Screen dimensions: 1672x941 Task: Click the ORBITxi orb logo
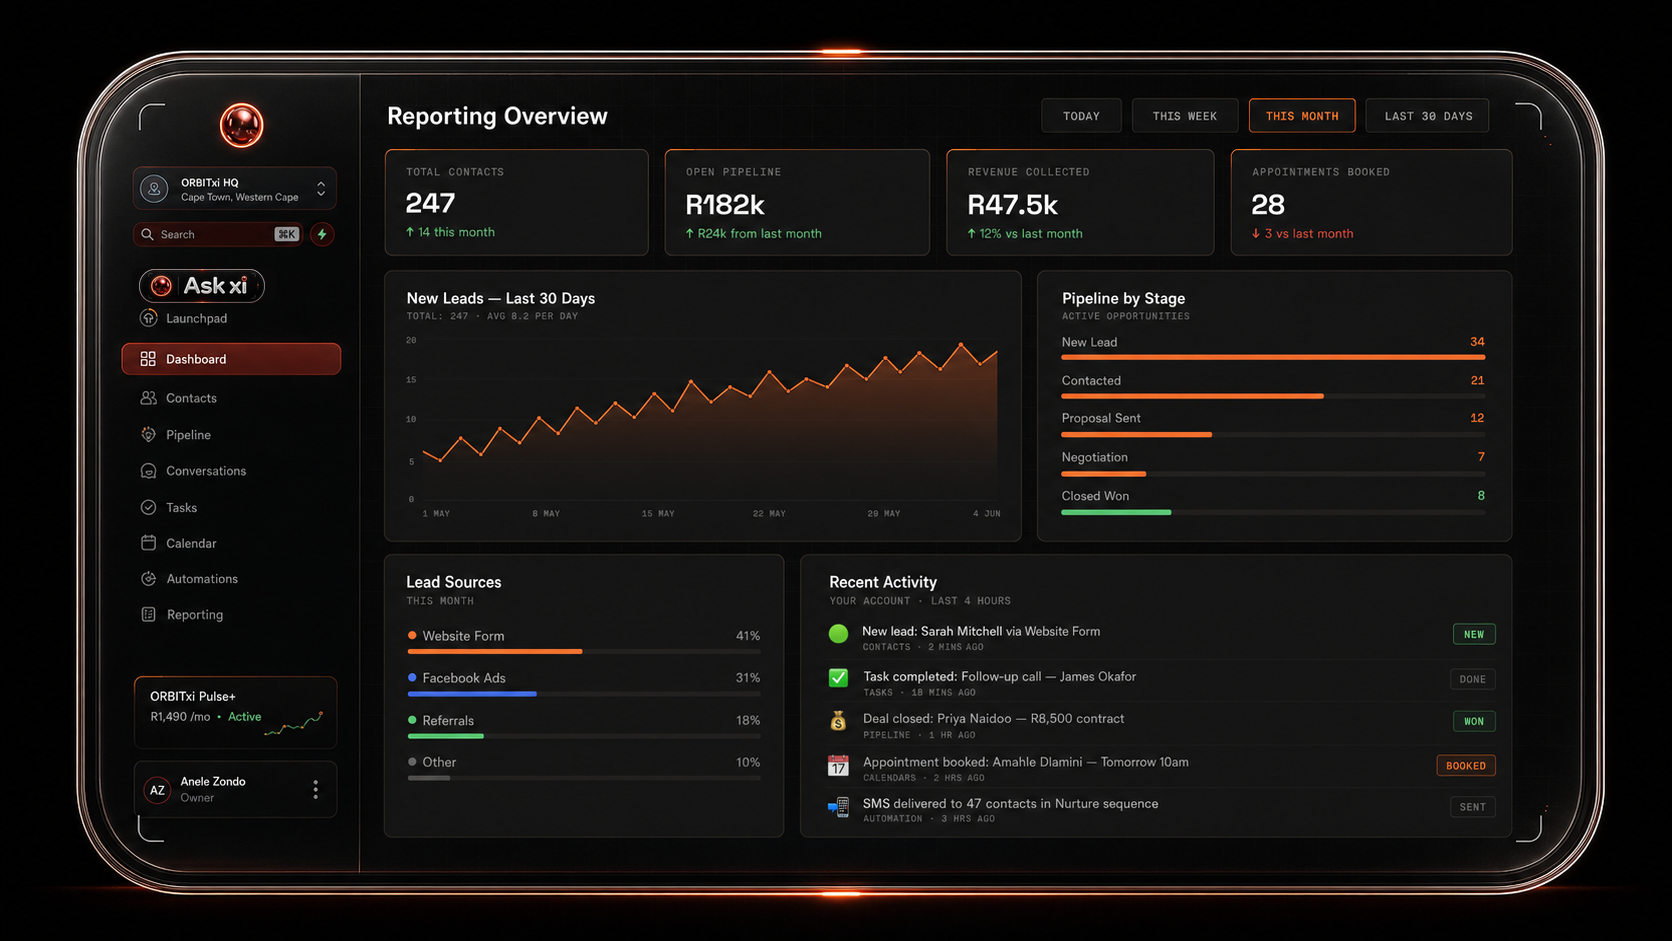click(x=241, y=125)
